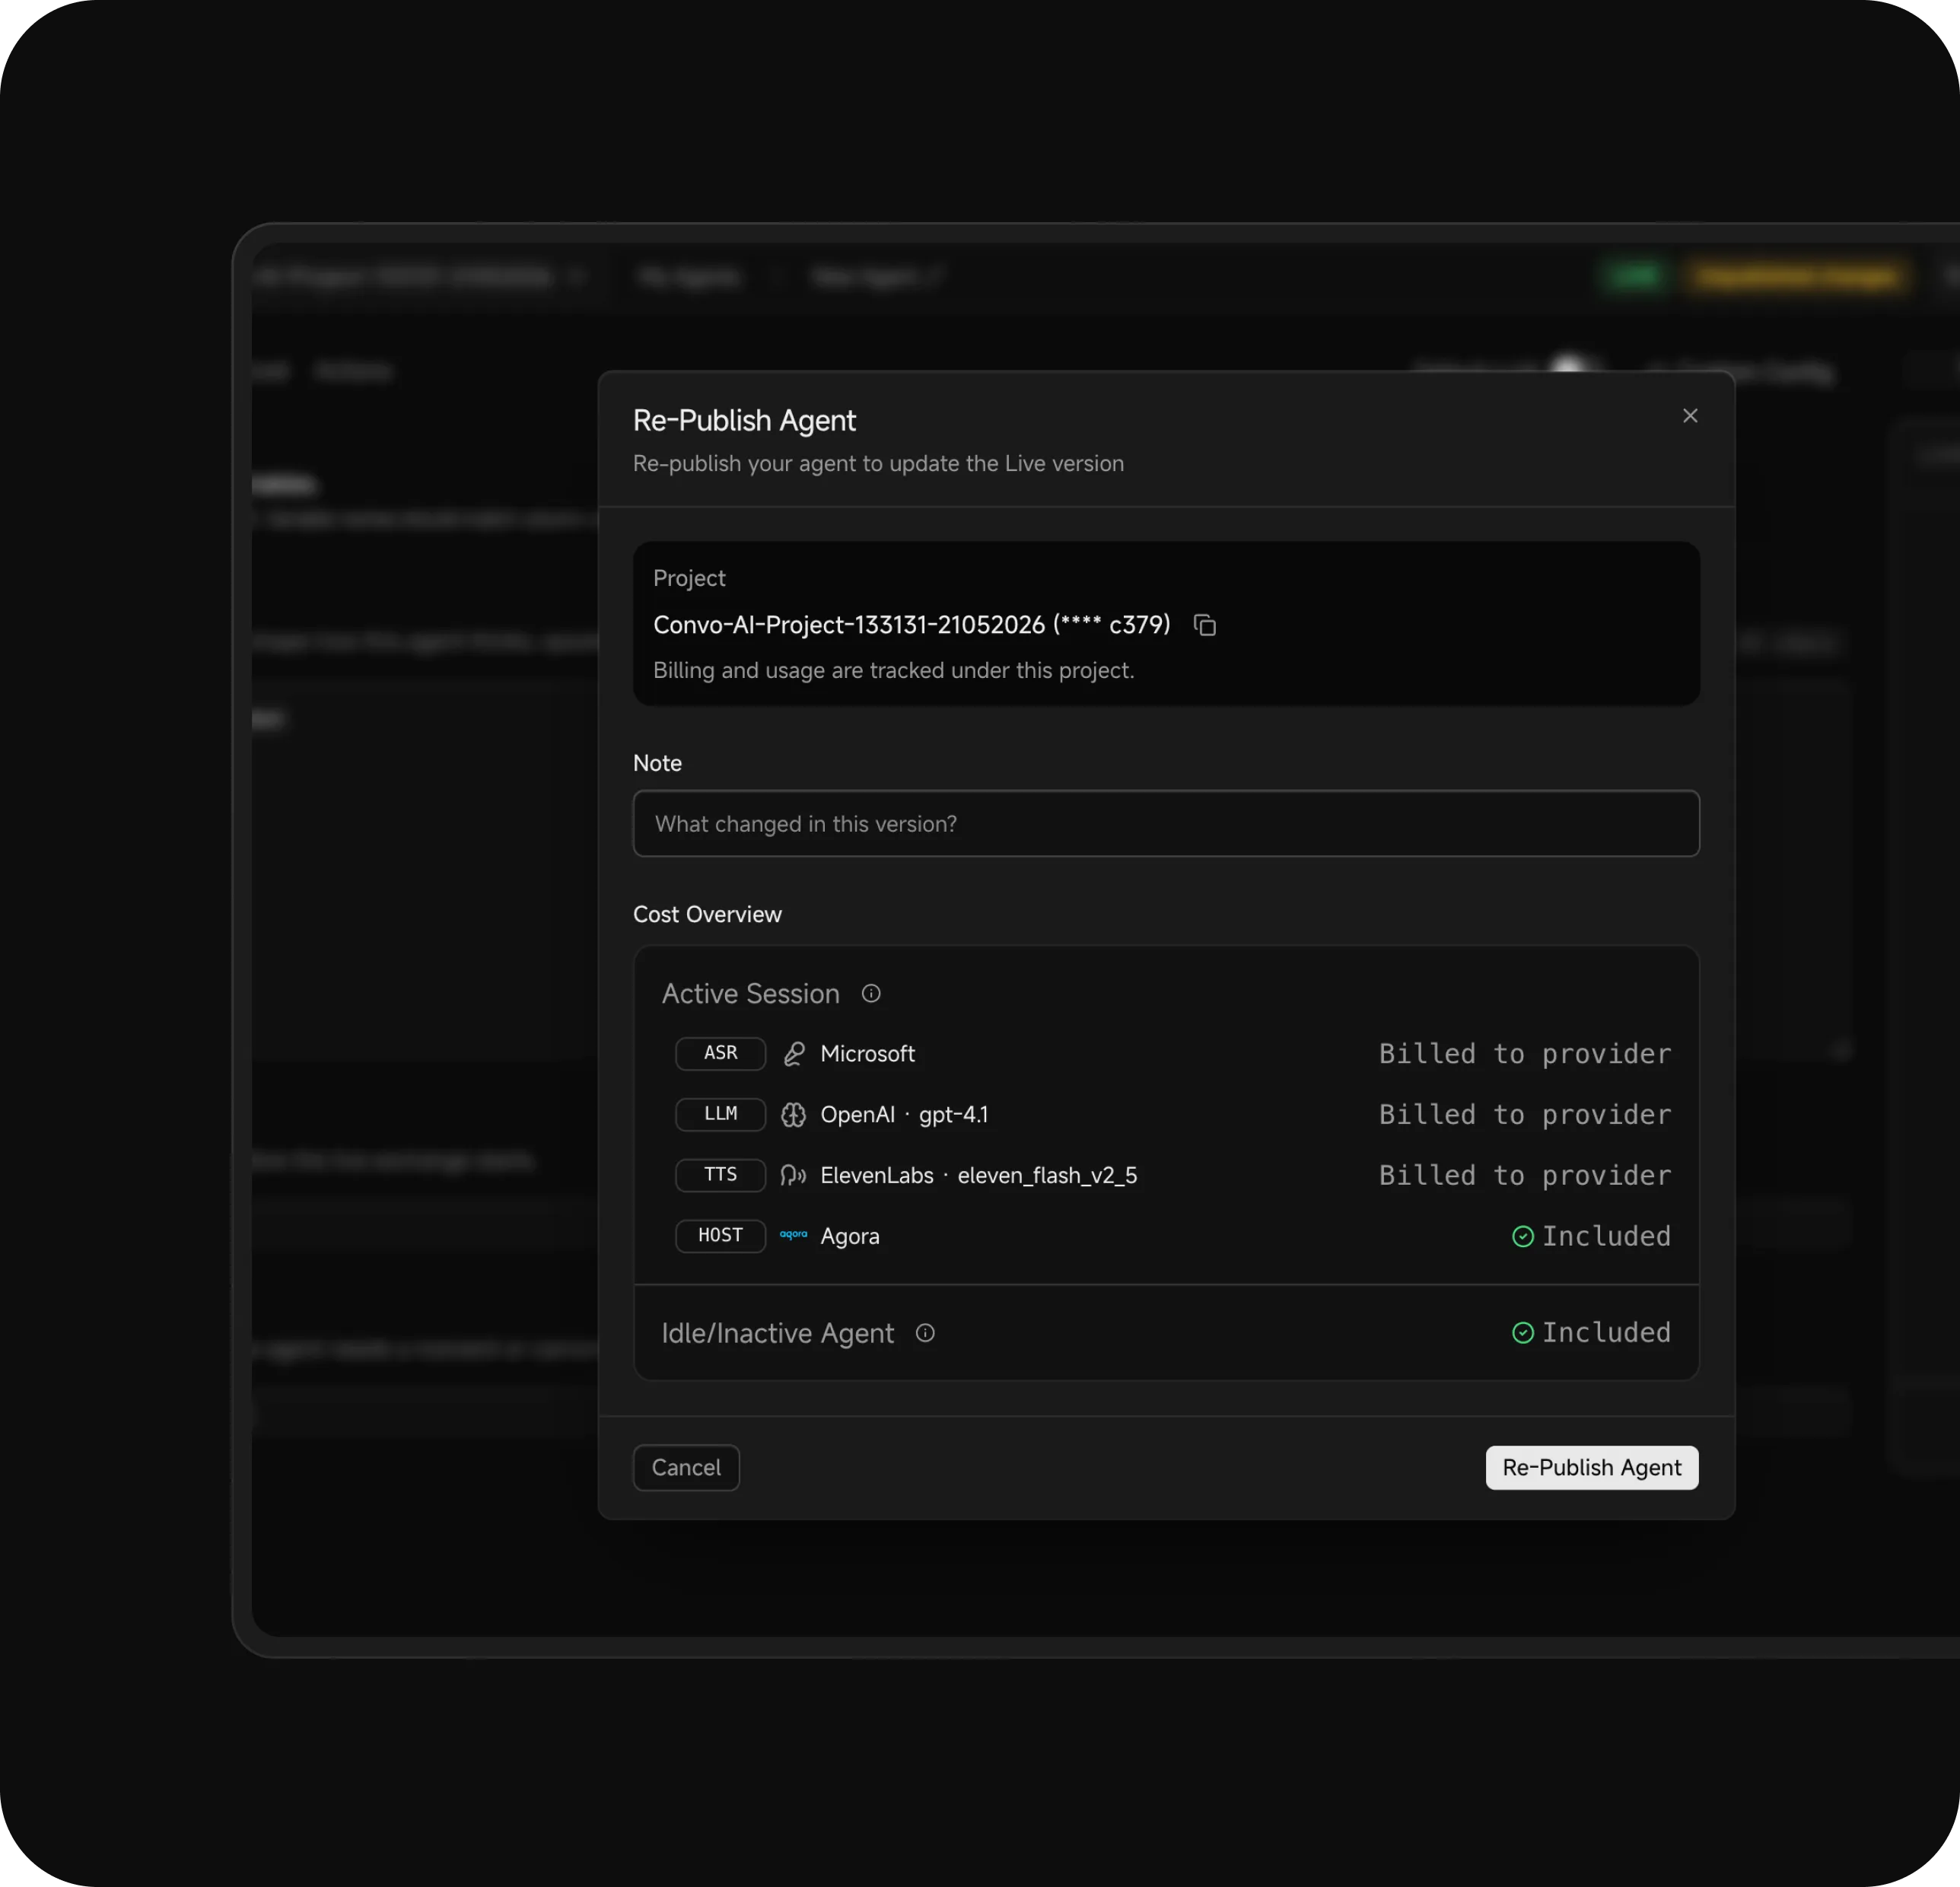
Task: Copy the project ID to clipboard
Action: click(x=1205, y=625)
